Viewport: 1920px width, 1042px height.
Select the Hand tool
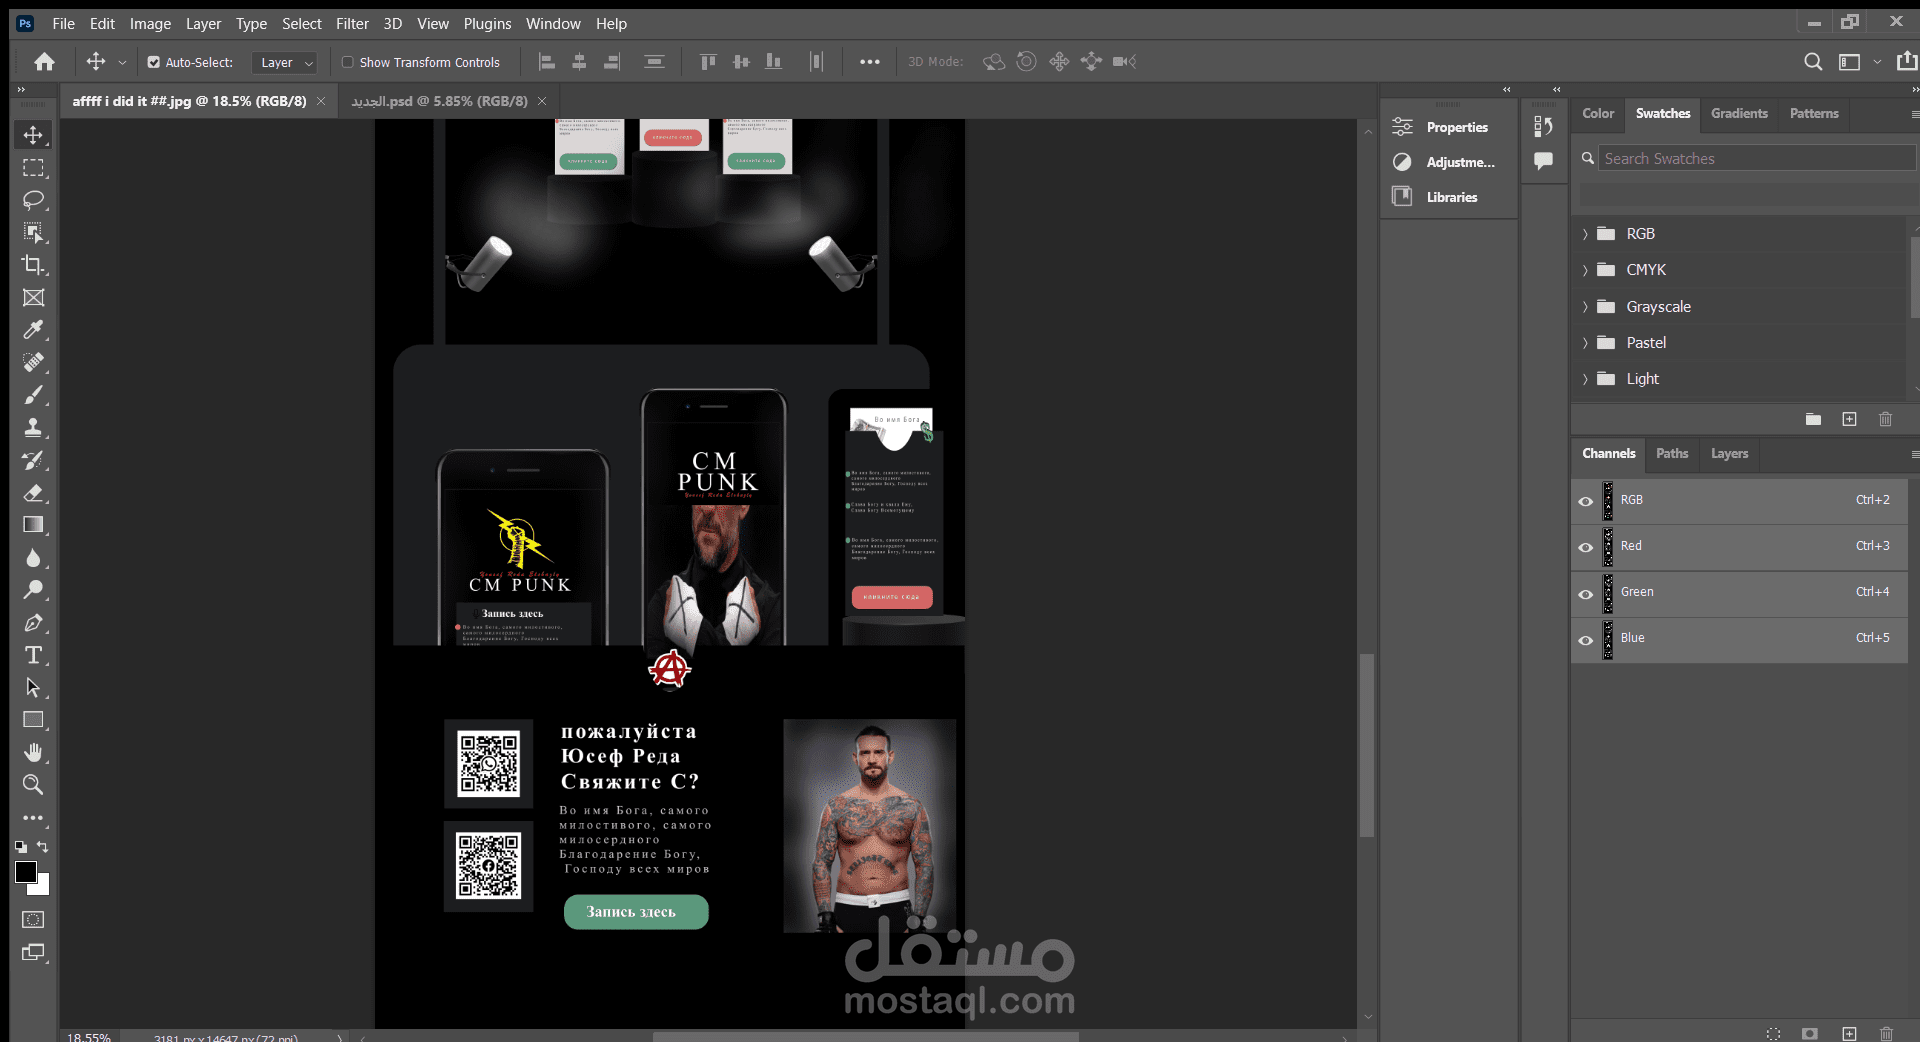[x=33, y=752]
